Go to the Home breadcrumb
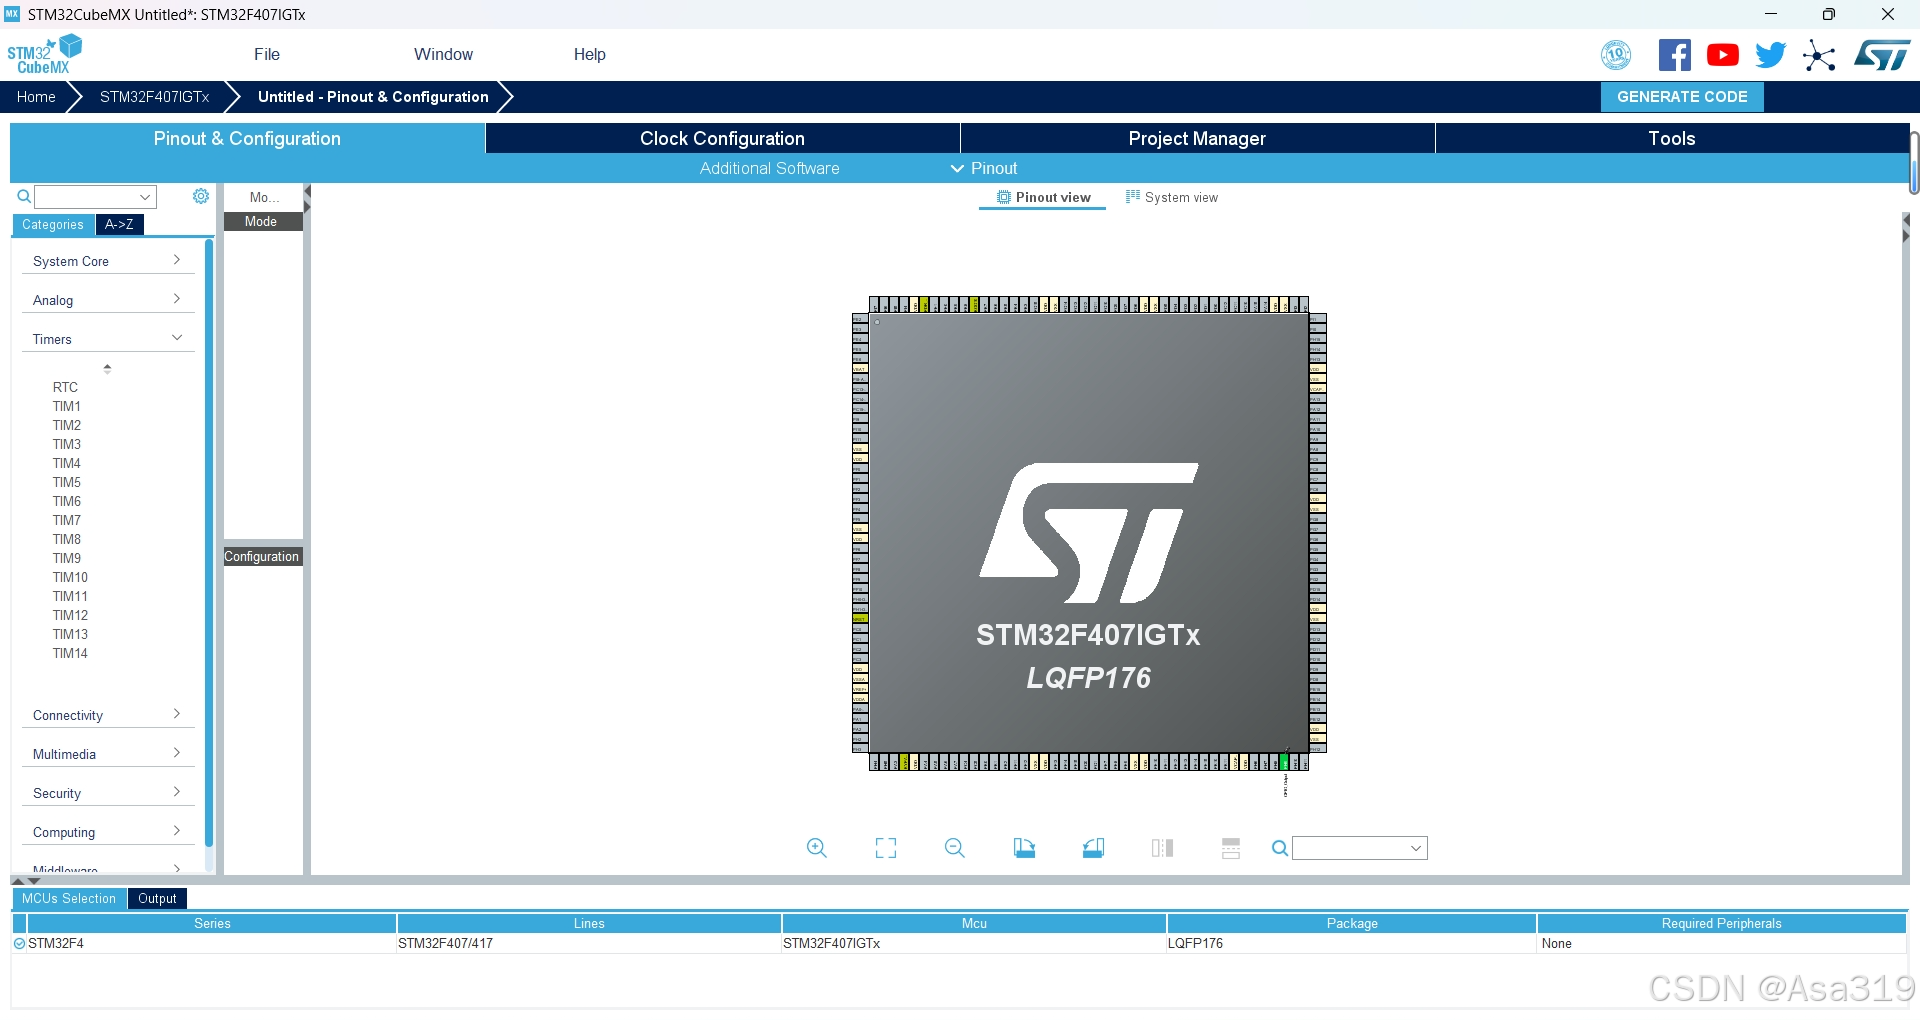The image size is (1920, 1020). [36, 97]
